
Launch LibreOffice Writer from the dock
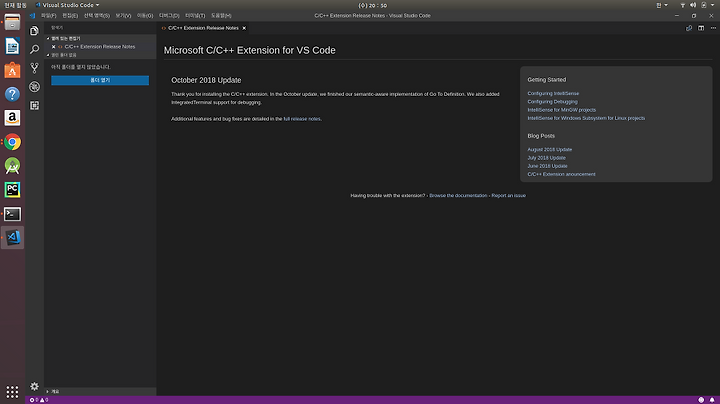(x=12, y=46)
